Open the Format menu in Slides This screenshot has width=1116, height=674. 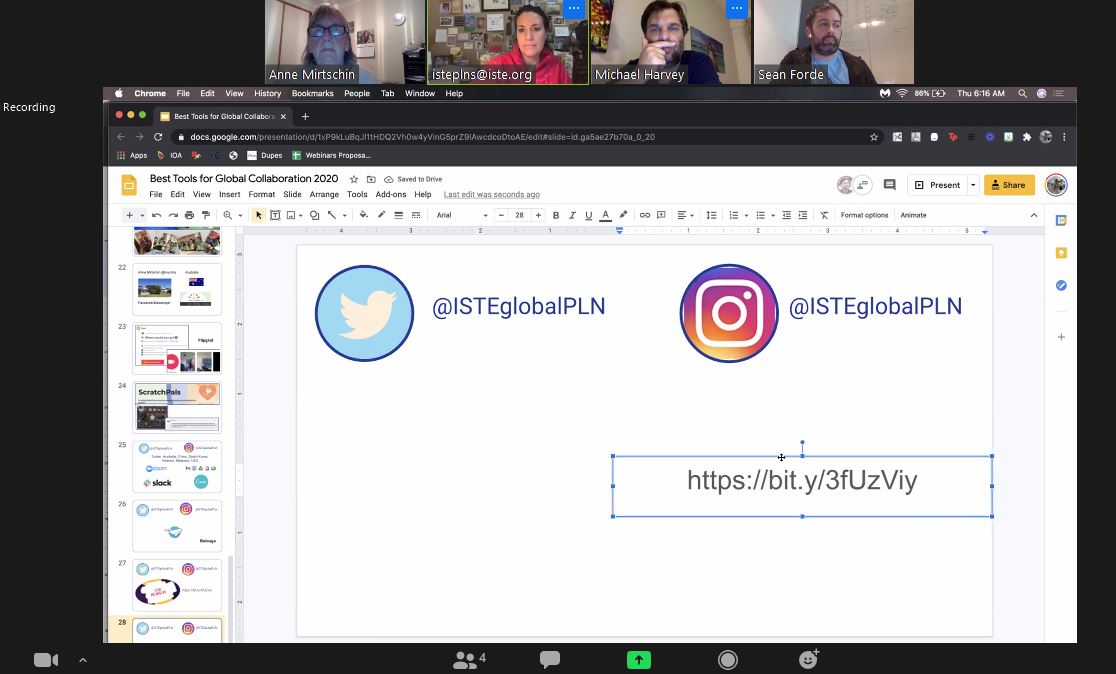click(x=261, y=194)
